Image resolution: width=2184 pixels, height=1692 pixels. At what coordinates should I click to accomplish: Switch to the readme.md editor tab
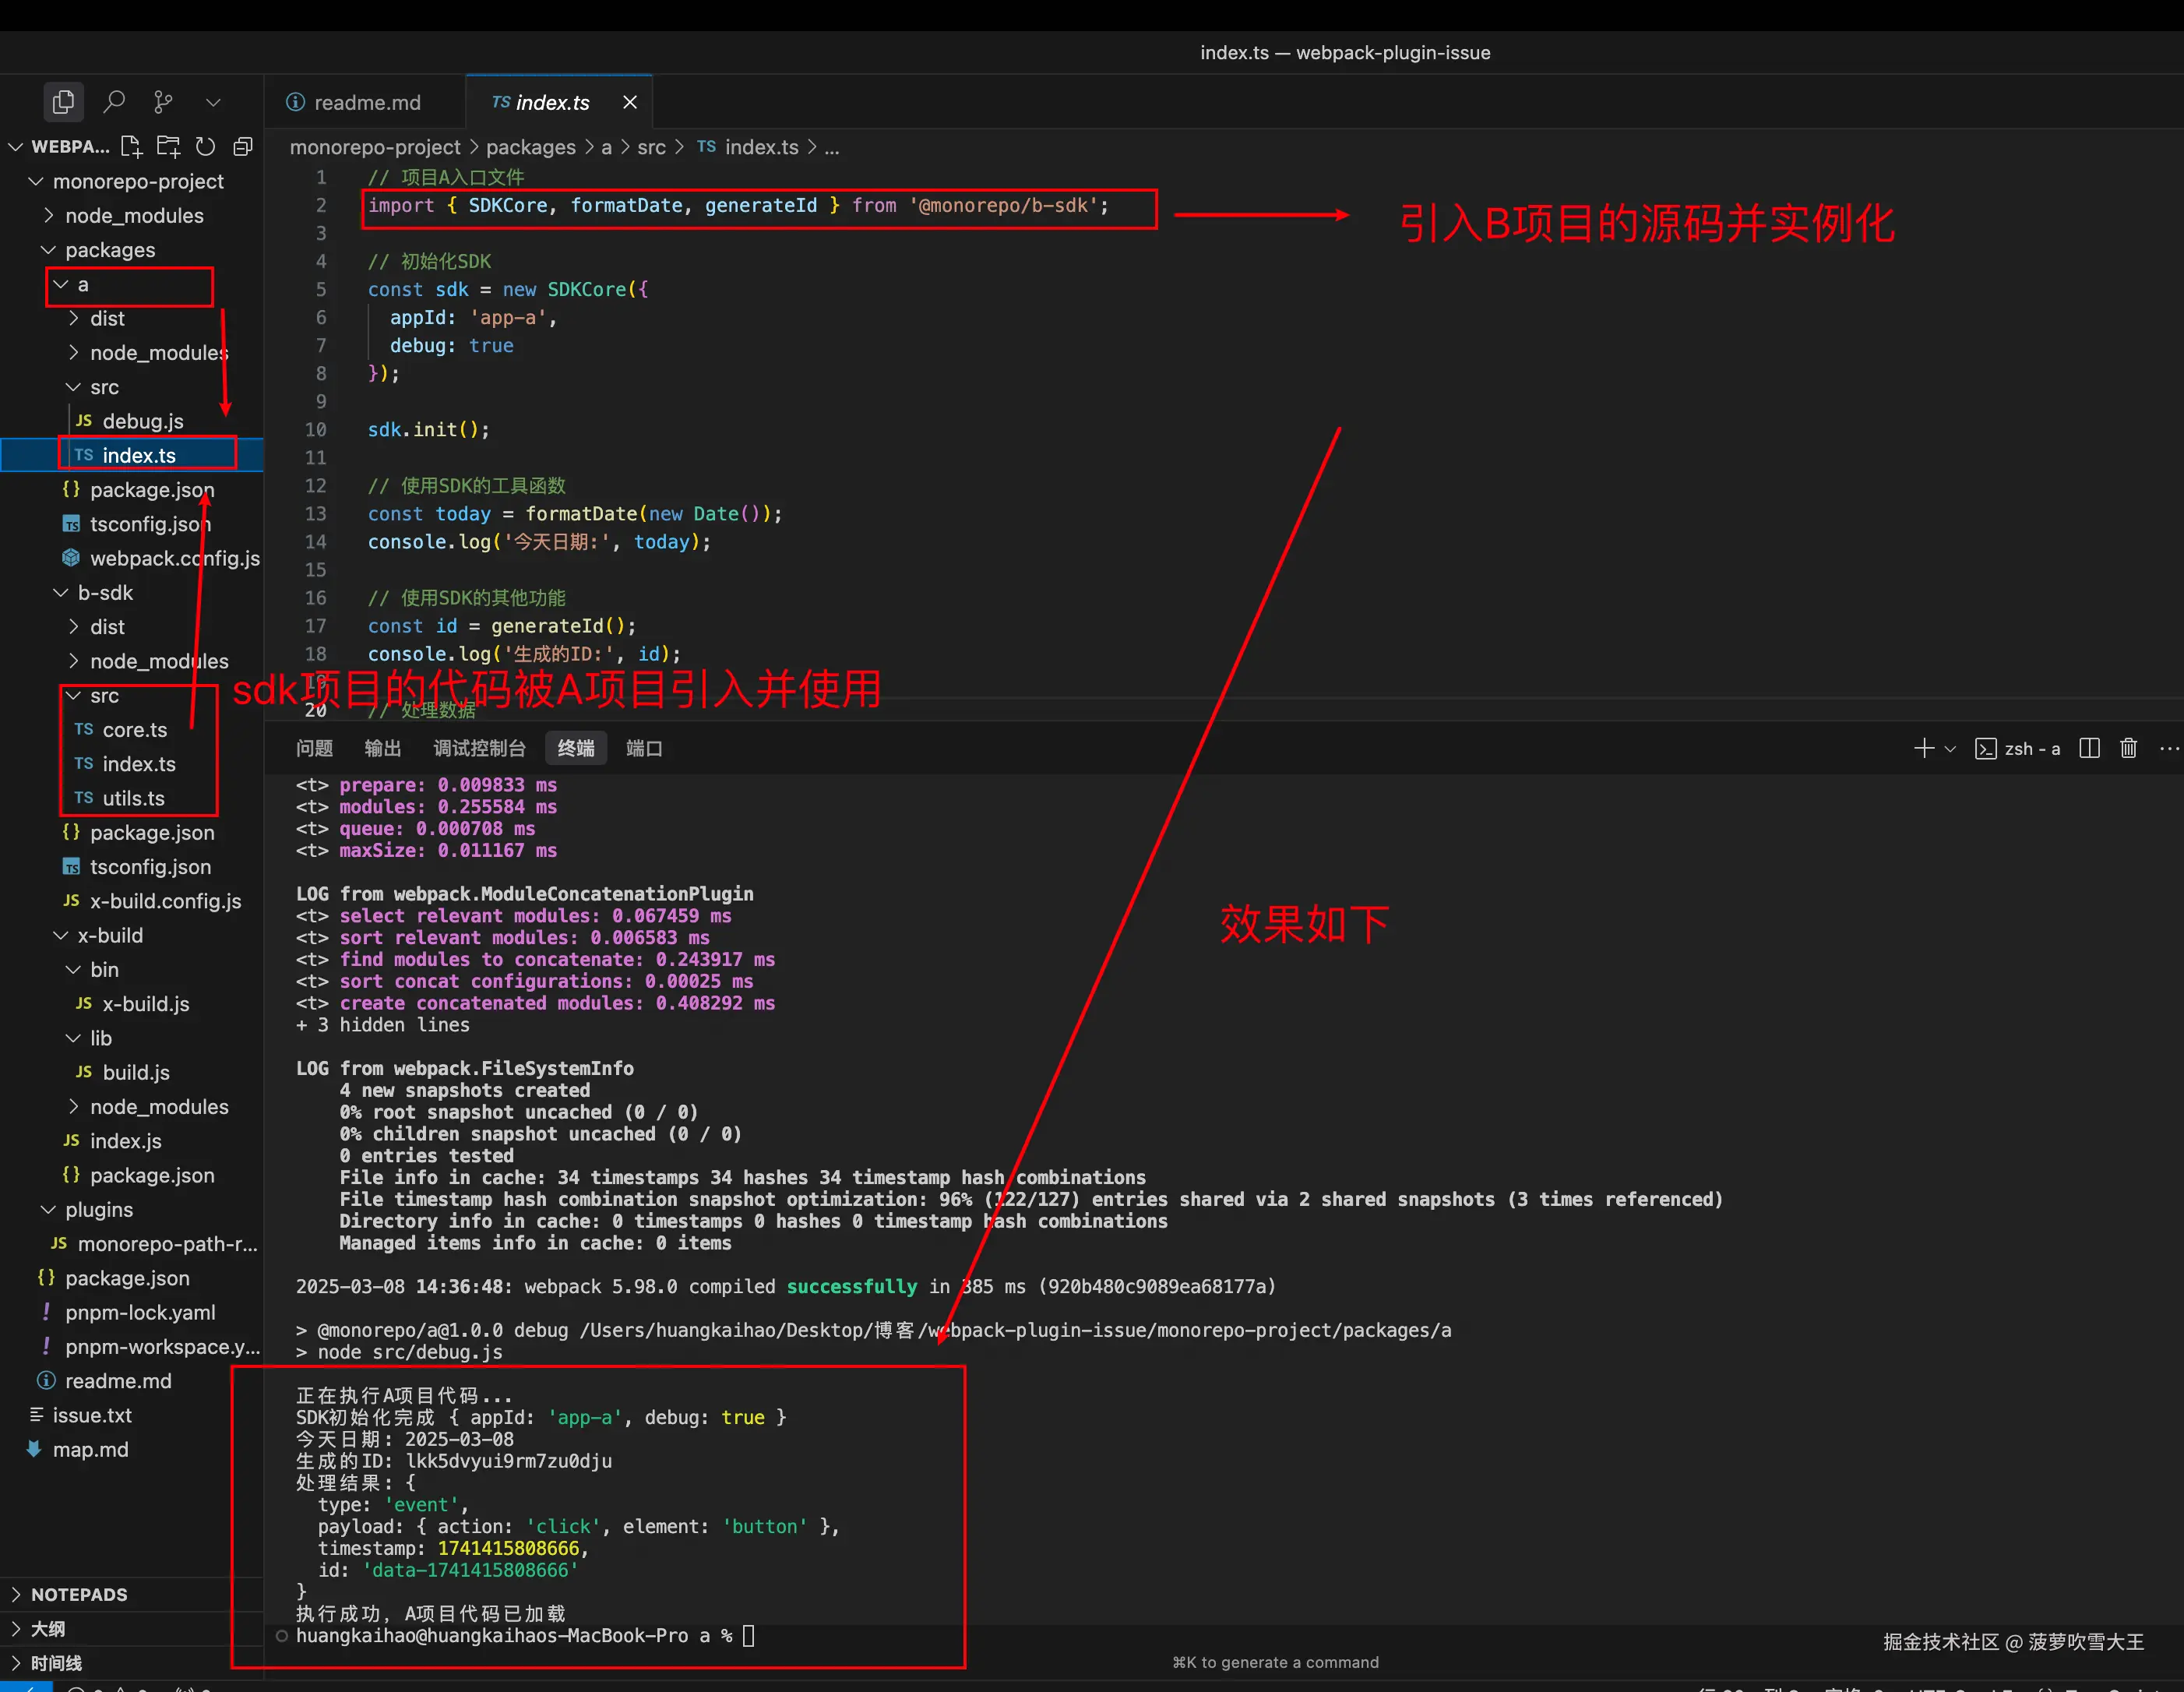pyautogui.click(x=366, y=103)
